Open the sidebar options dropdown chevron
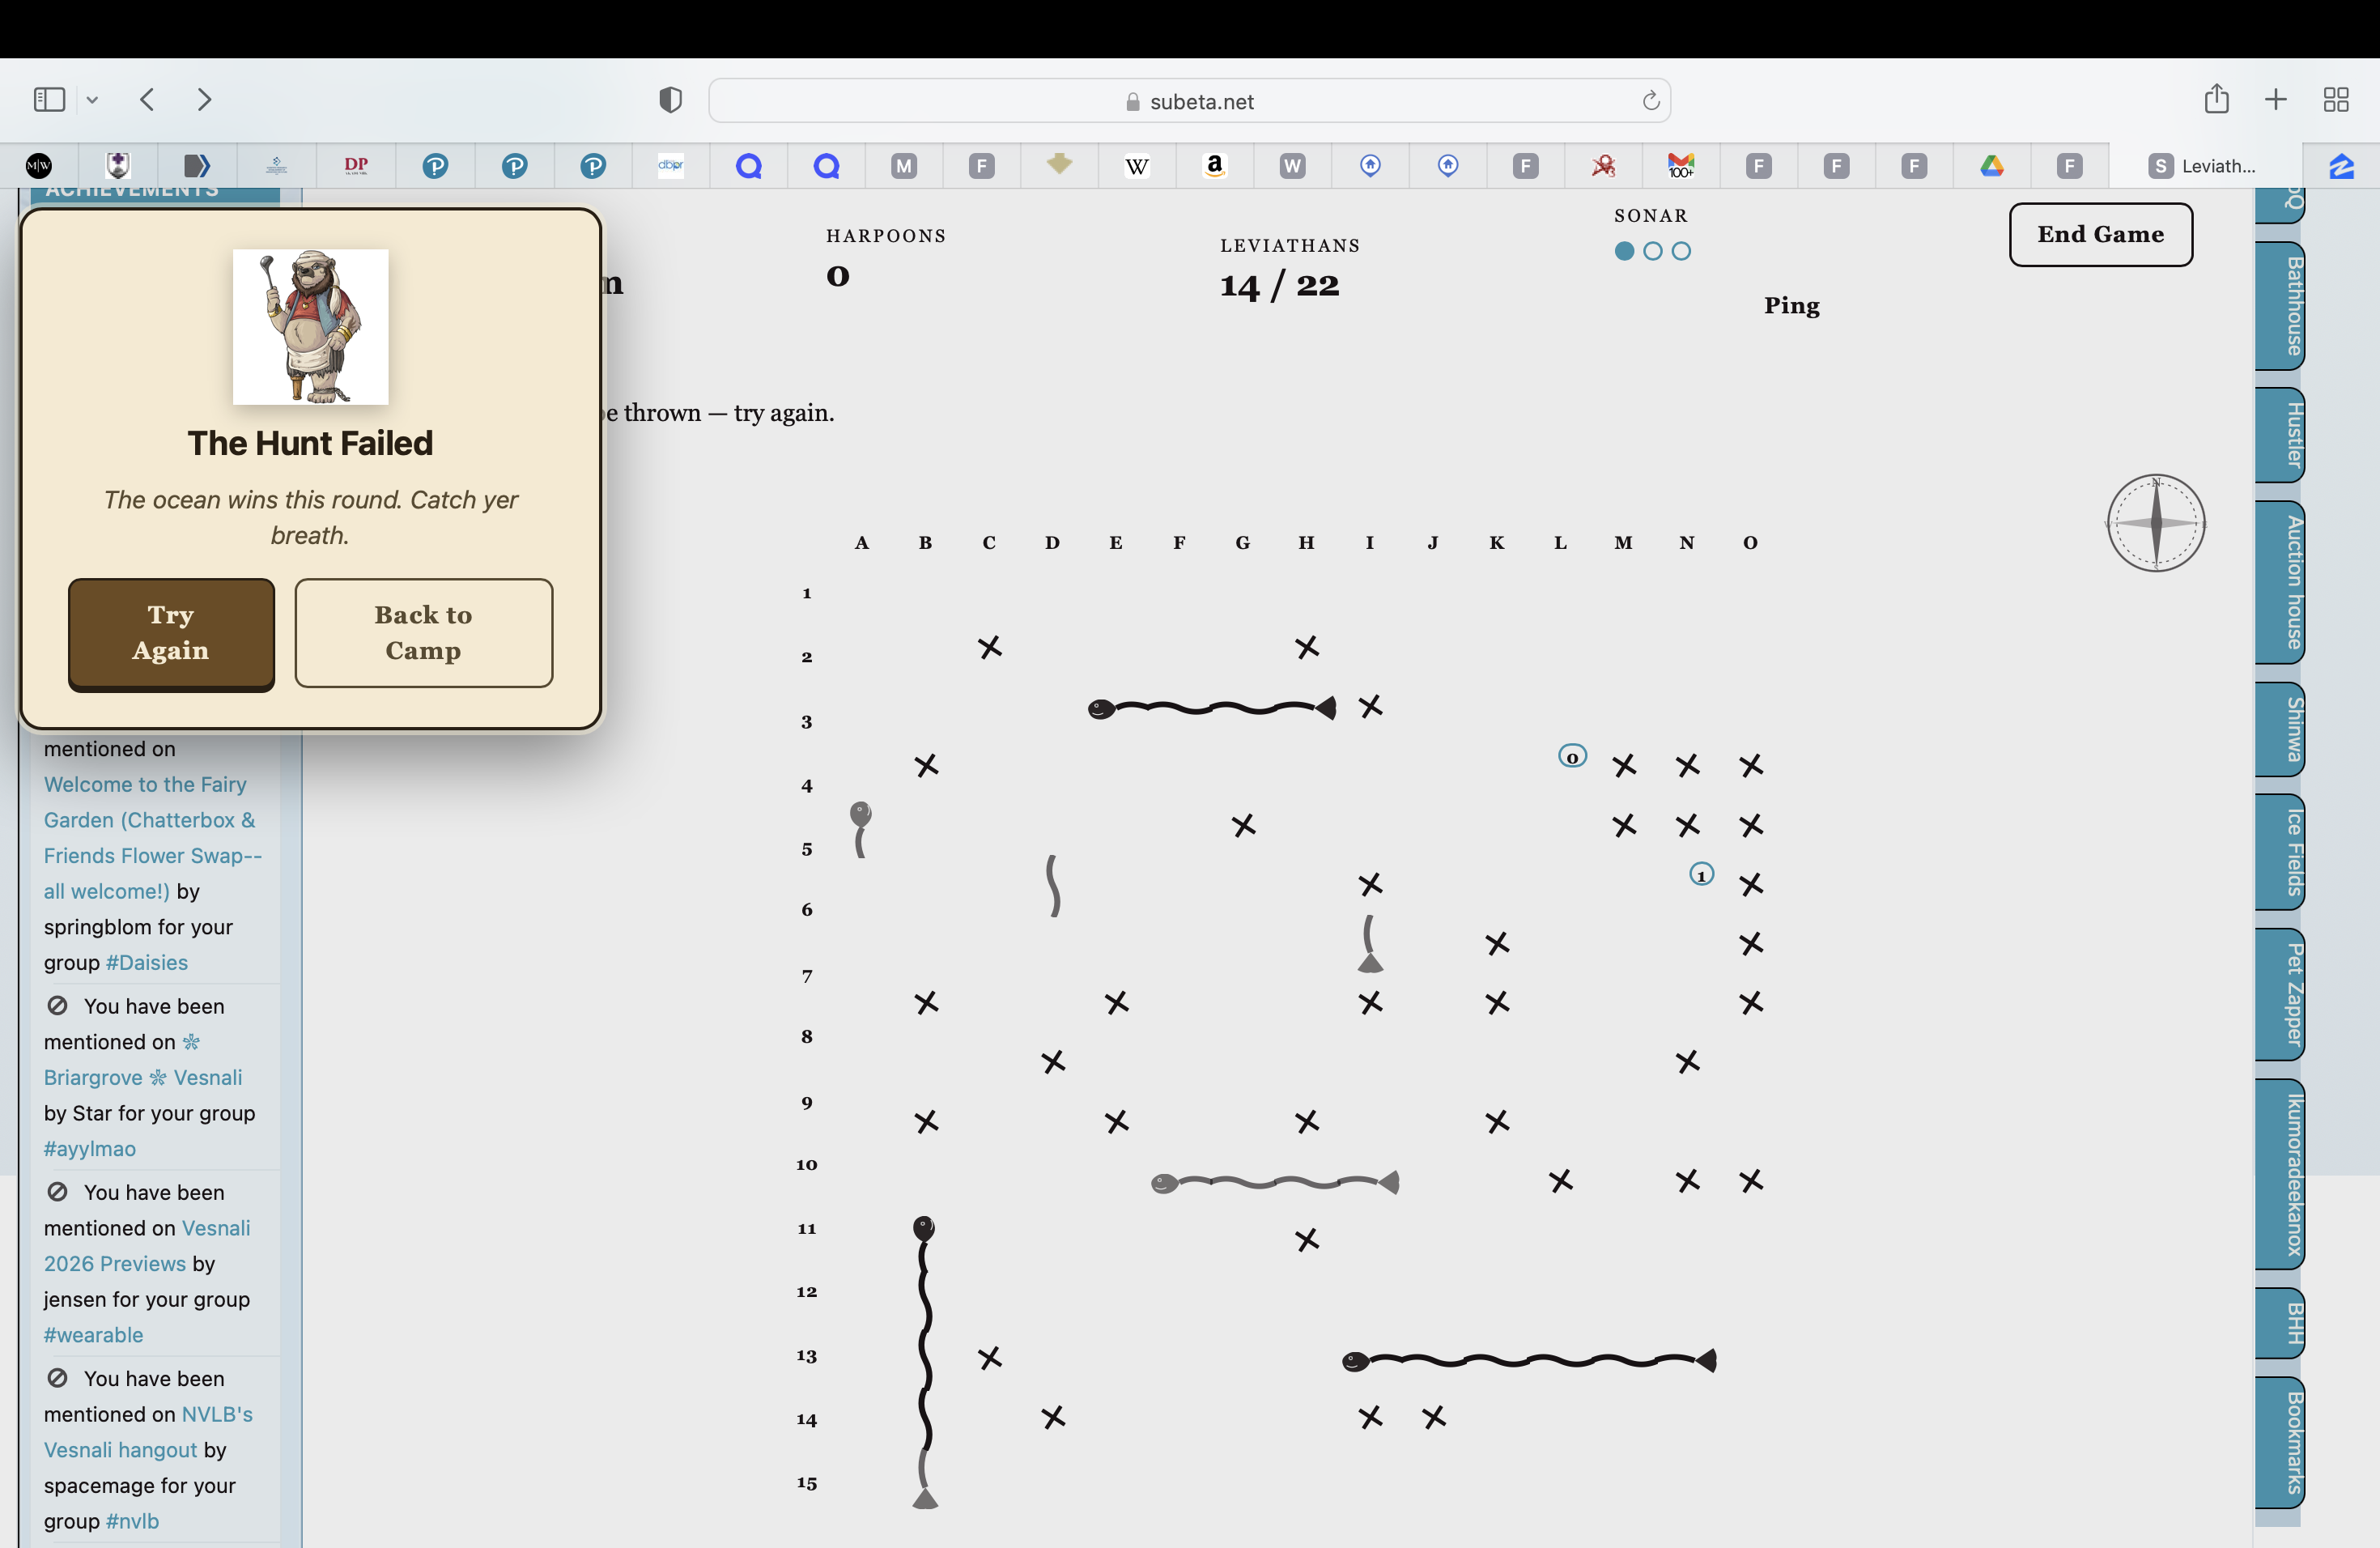 tap(92, 100)
